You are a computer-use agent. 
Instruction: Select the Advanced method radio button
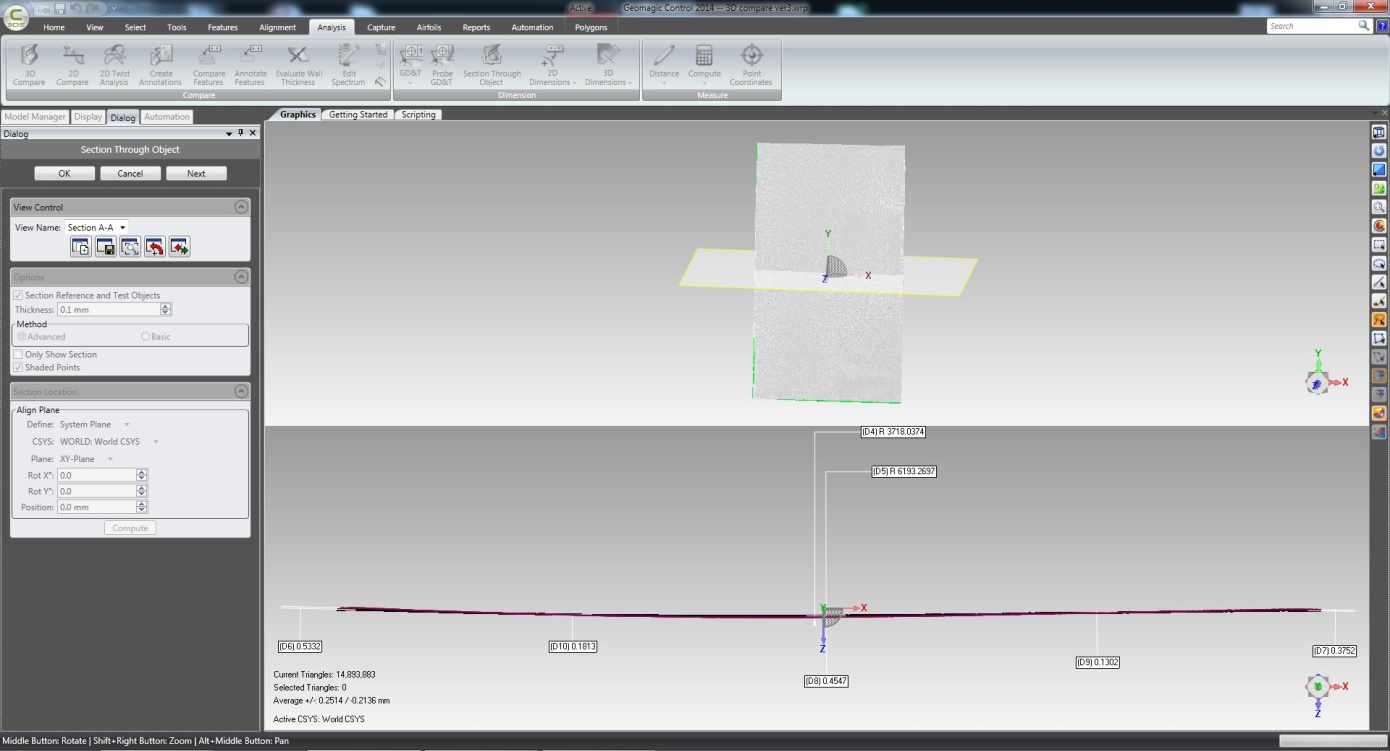click(22, 337)
